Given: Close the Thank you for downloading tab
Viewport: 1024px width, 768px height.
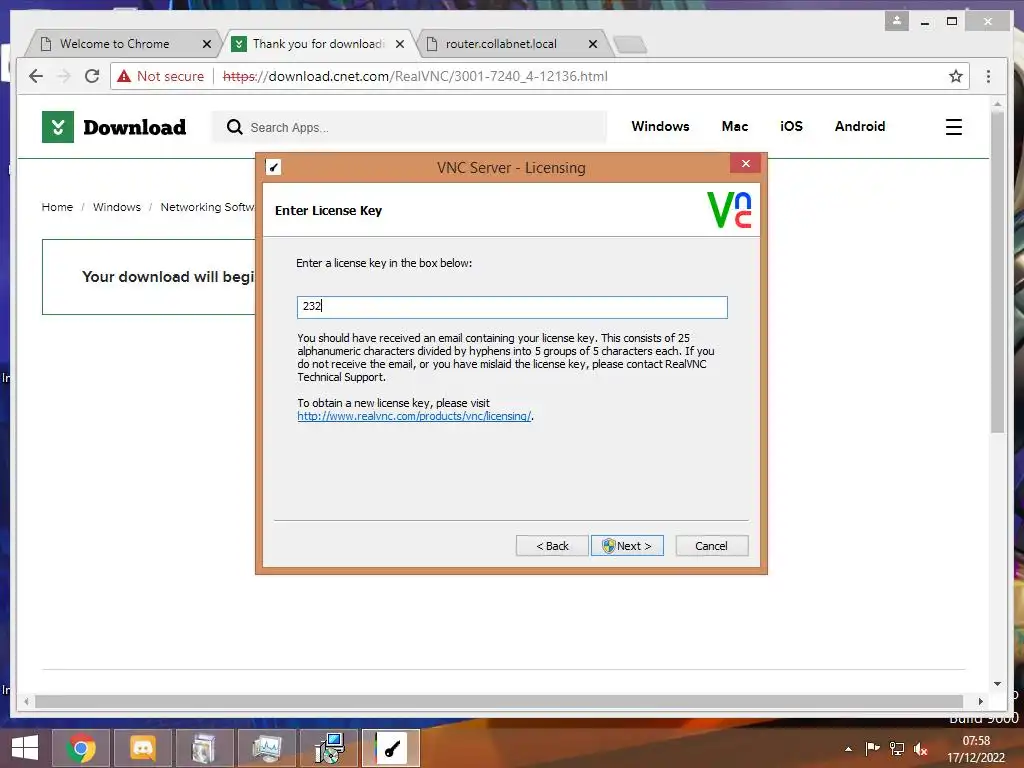Looking at the screenshot, I should click(x=400, y=44).
